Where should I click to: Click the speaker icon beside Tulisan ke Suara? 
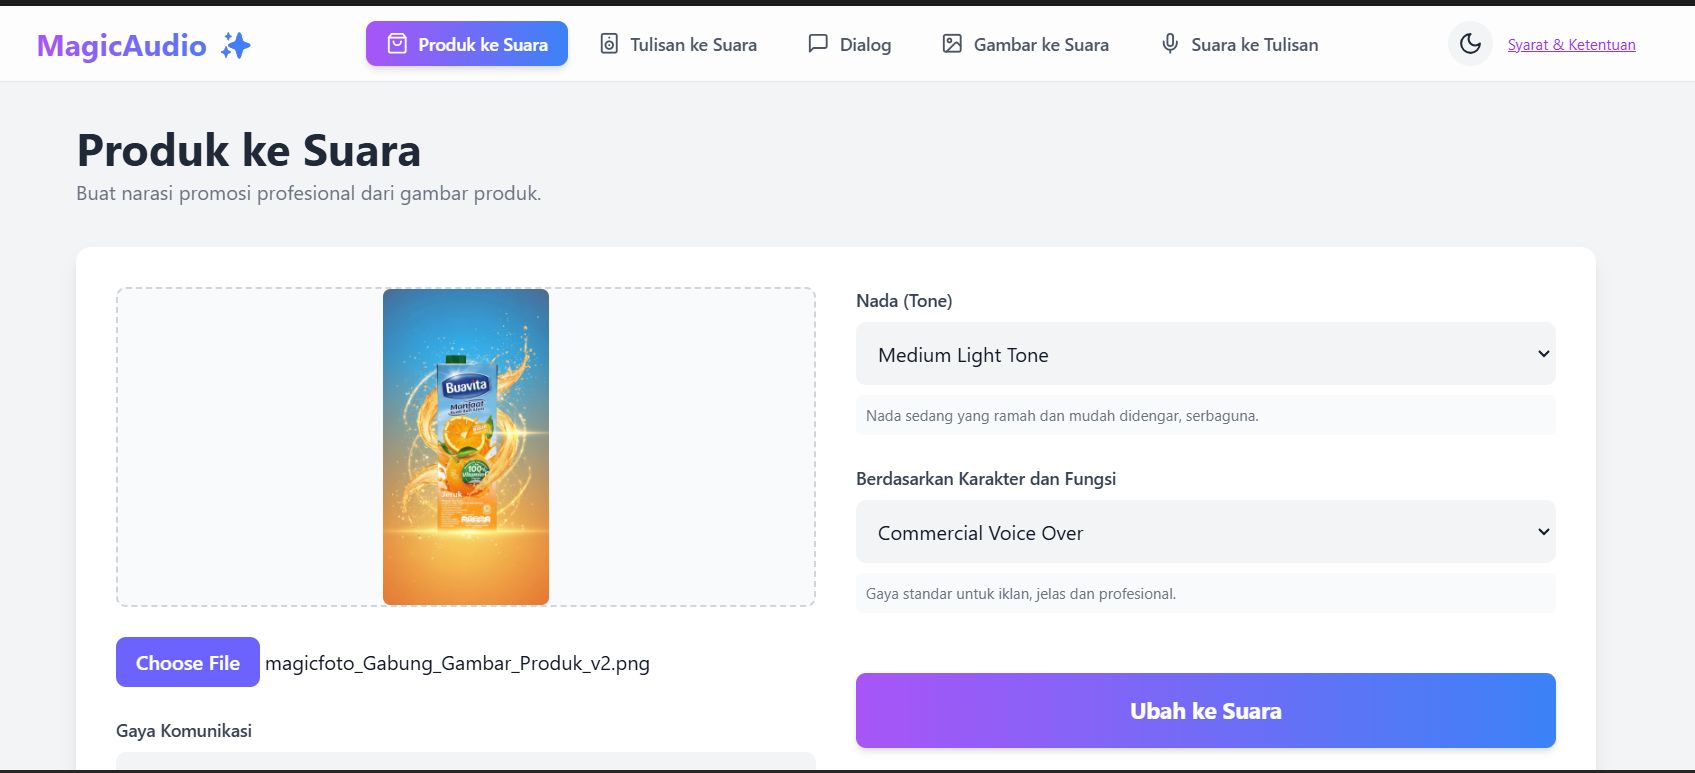(609, 44)
